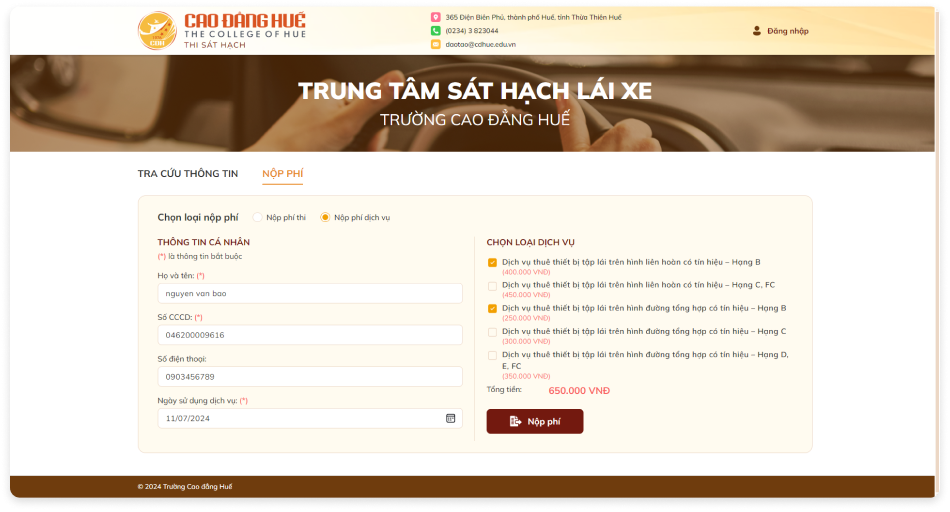Click the © 2024 Trường Cao đẳng Huế footer
Image resolution: width=950 pixels, height=512 pixels.
click(x=185, y=487)
